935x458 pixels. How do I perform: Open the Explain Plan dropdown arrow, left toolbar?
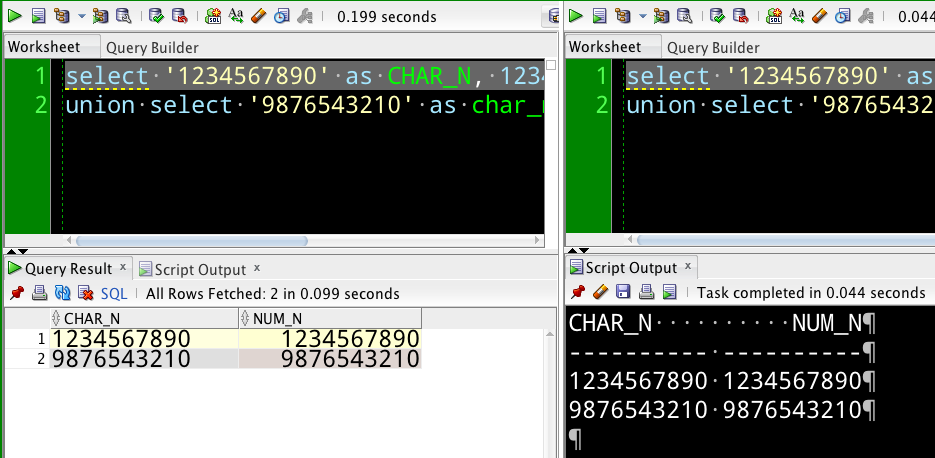82,16
